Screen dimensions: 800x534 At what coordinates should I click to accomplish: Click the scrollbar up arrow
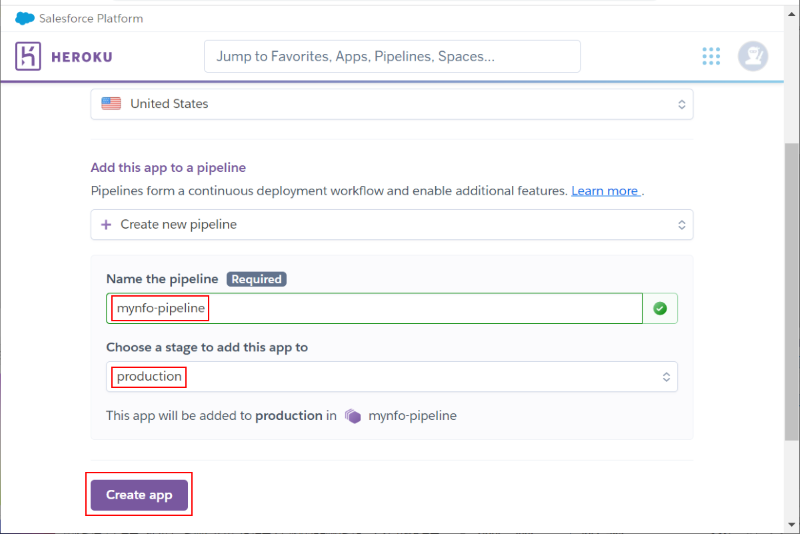[791, 14]
